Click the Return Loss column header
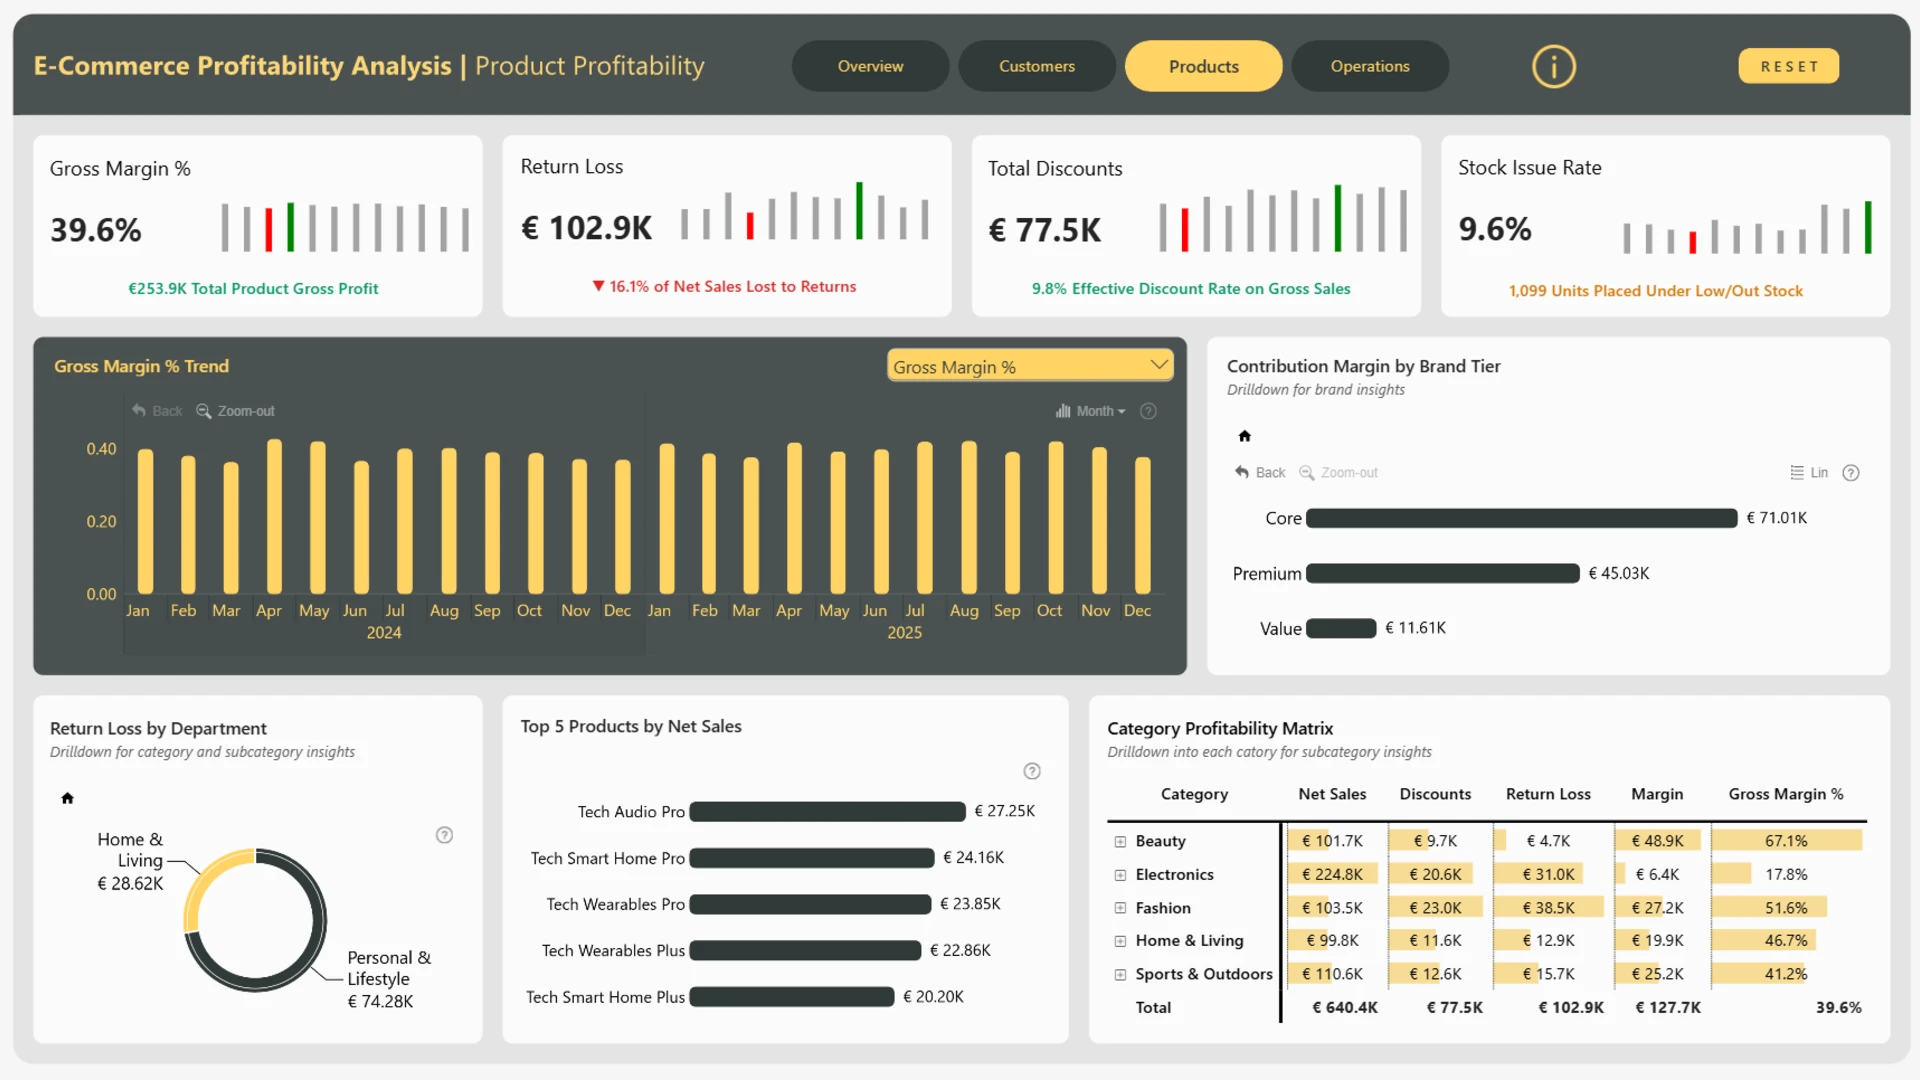1920x1080 pixels. [1548, 794]
